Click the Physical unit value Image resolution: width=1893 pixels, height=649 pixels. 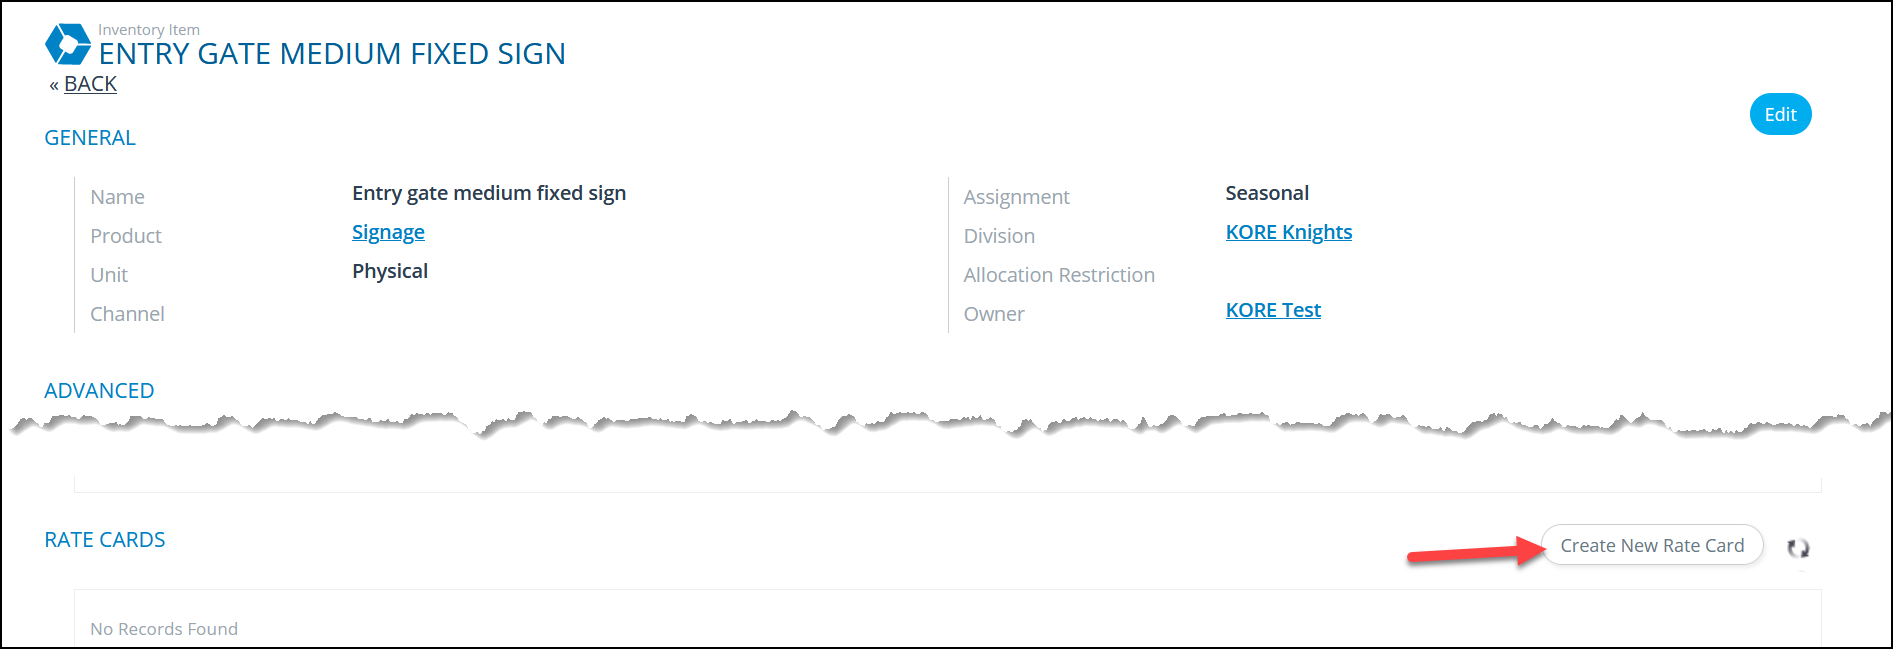pyautogui.click(x=390, y=271)
